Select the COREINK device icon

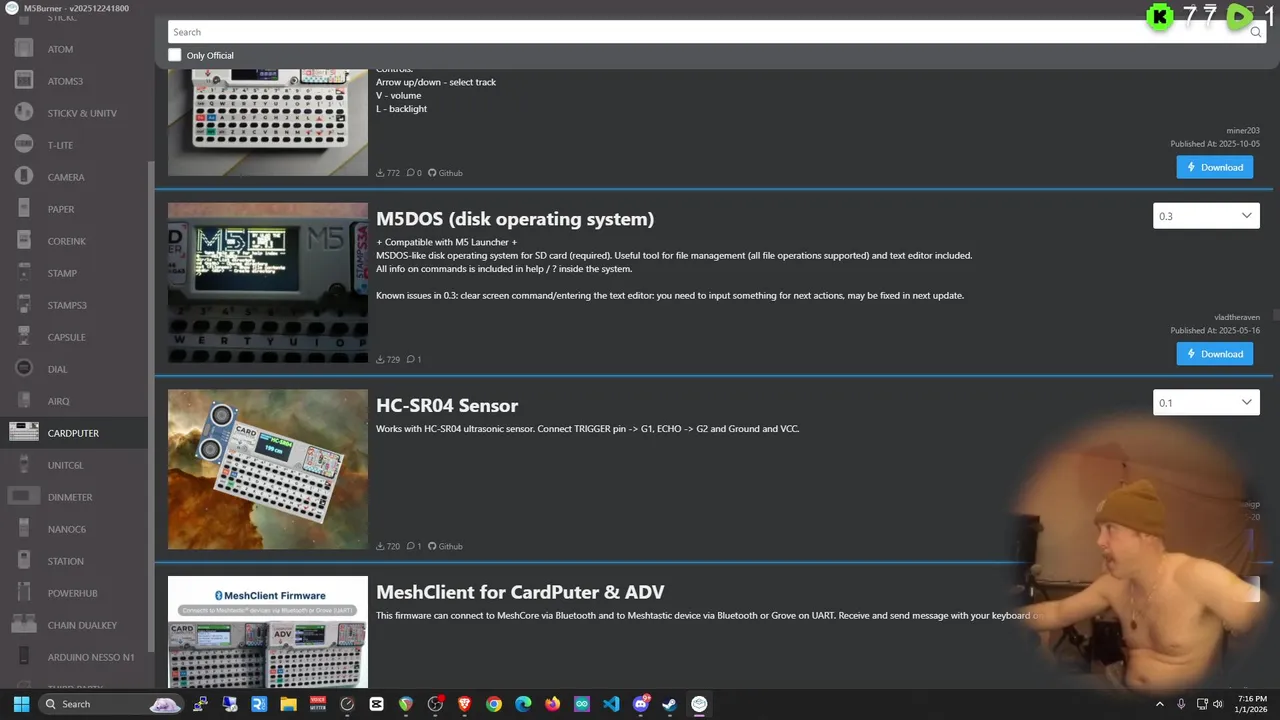point(24,240)
